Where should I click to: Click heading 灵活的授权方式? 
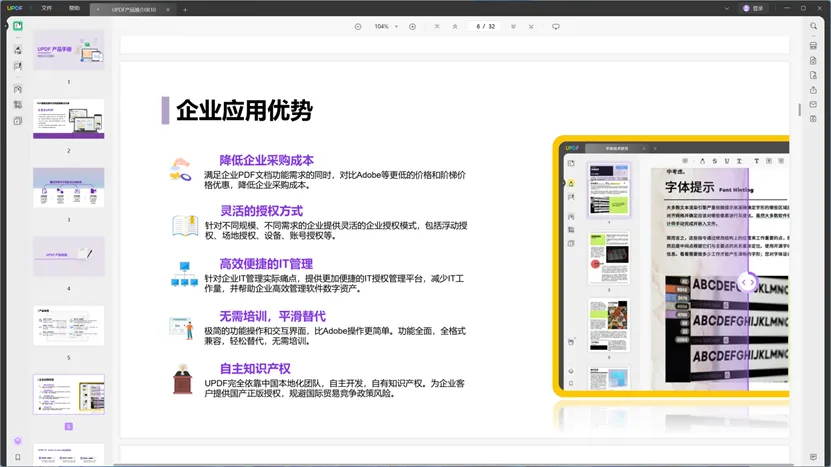261,211
